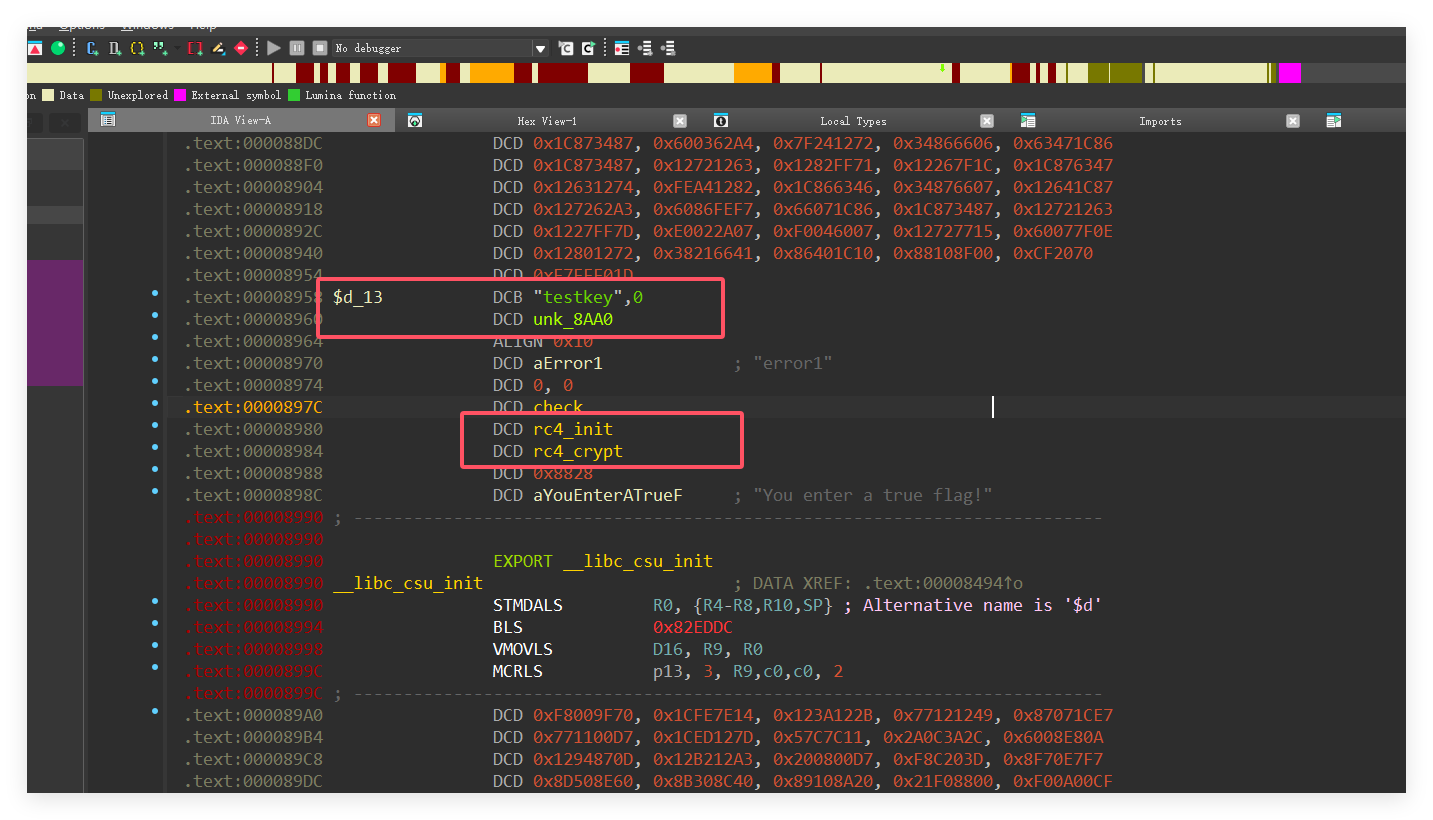Click the yellow string-literal toolbar icon
This screenshot has height=820, width=1433.
pos(137,48)
